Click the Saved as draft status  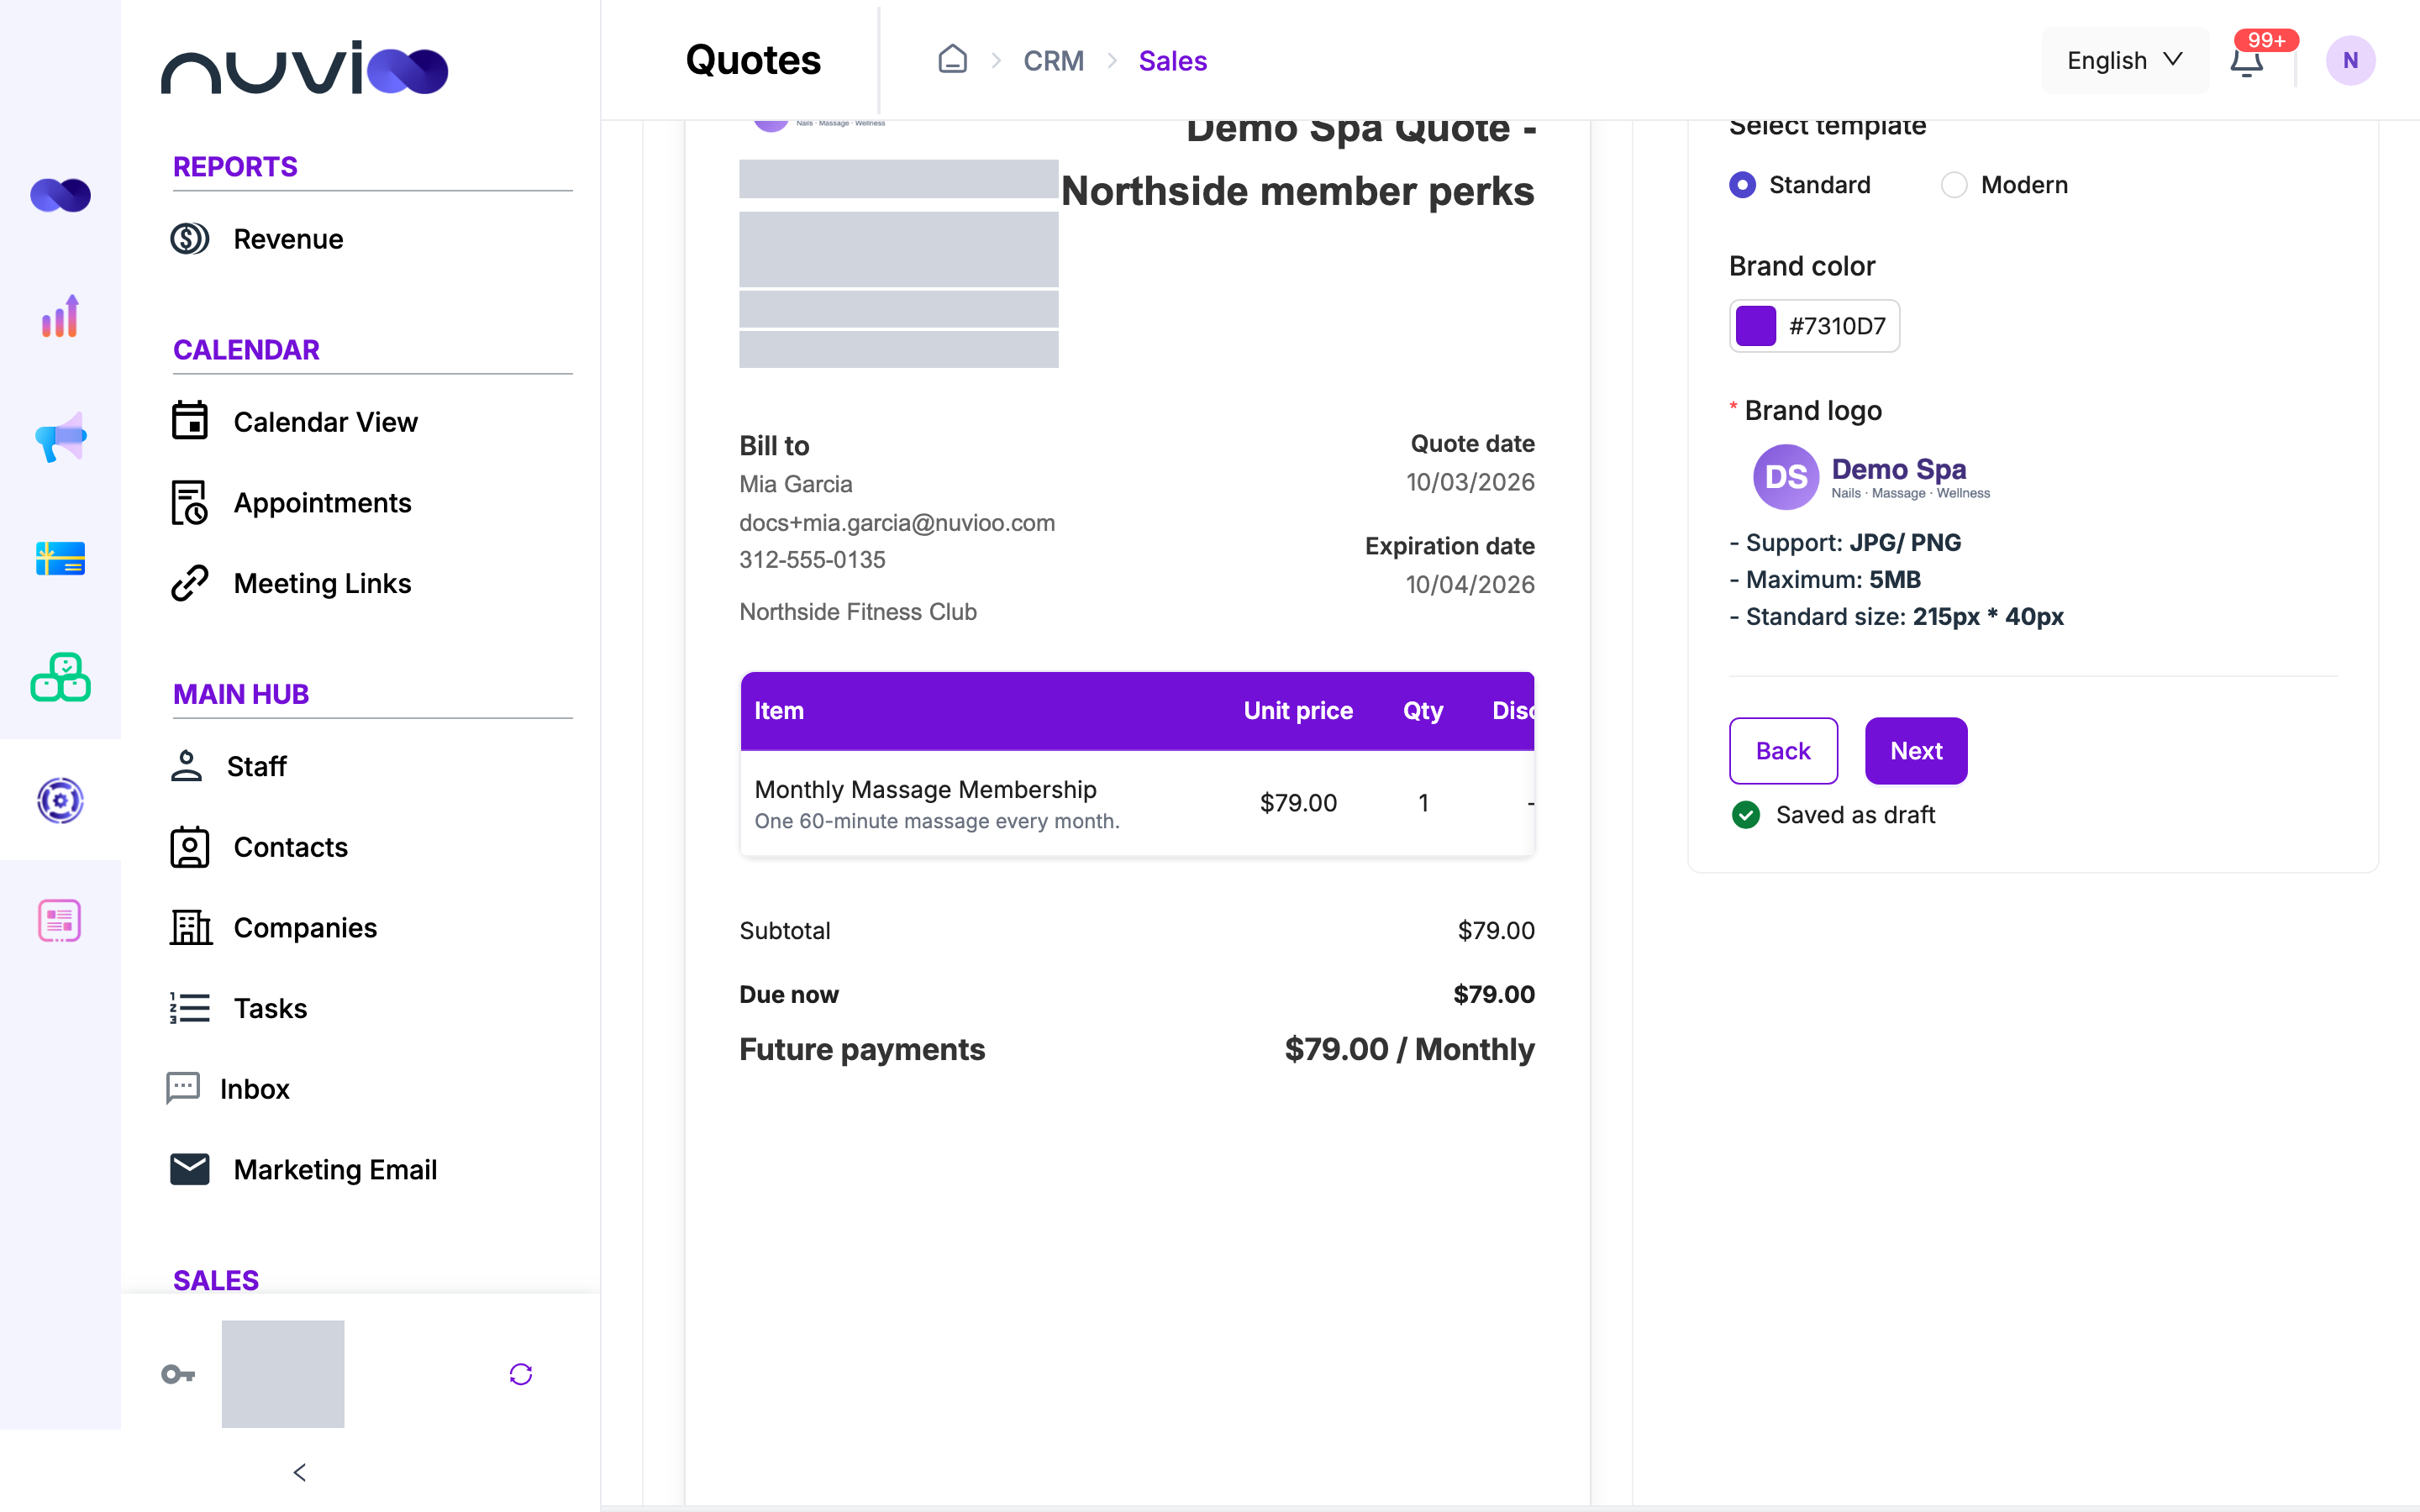1834,815
